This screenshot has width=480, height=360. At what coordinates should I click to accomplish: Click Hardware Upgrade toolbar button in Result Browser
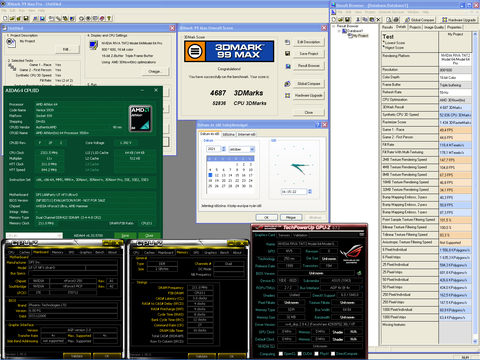[x=459, y=20]
